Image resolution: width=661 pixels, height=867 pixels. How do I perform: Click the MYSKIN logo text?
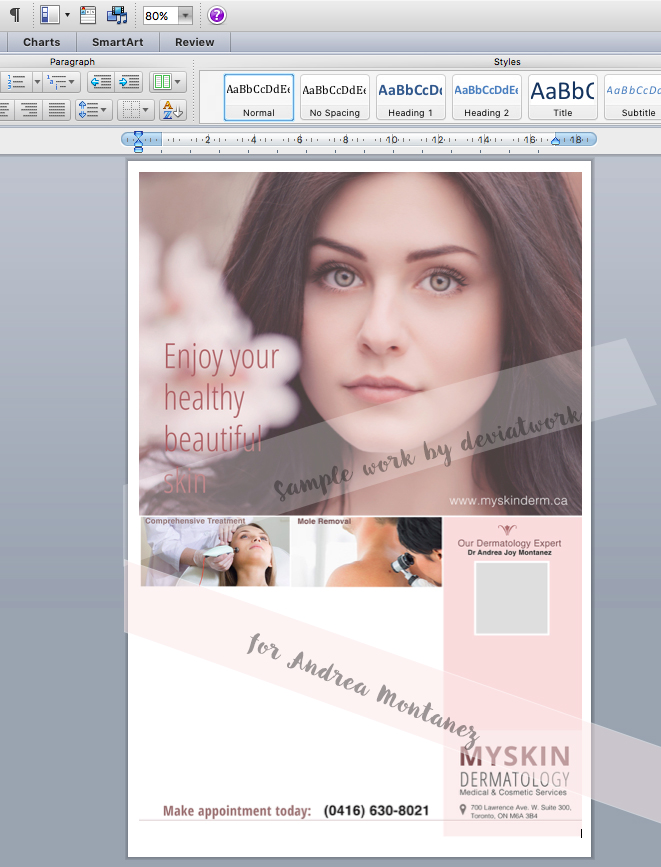pos(515,756)
